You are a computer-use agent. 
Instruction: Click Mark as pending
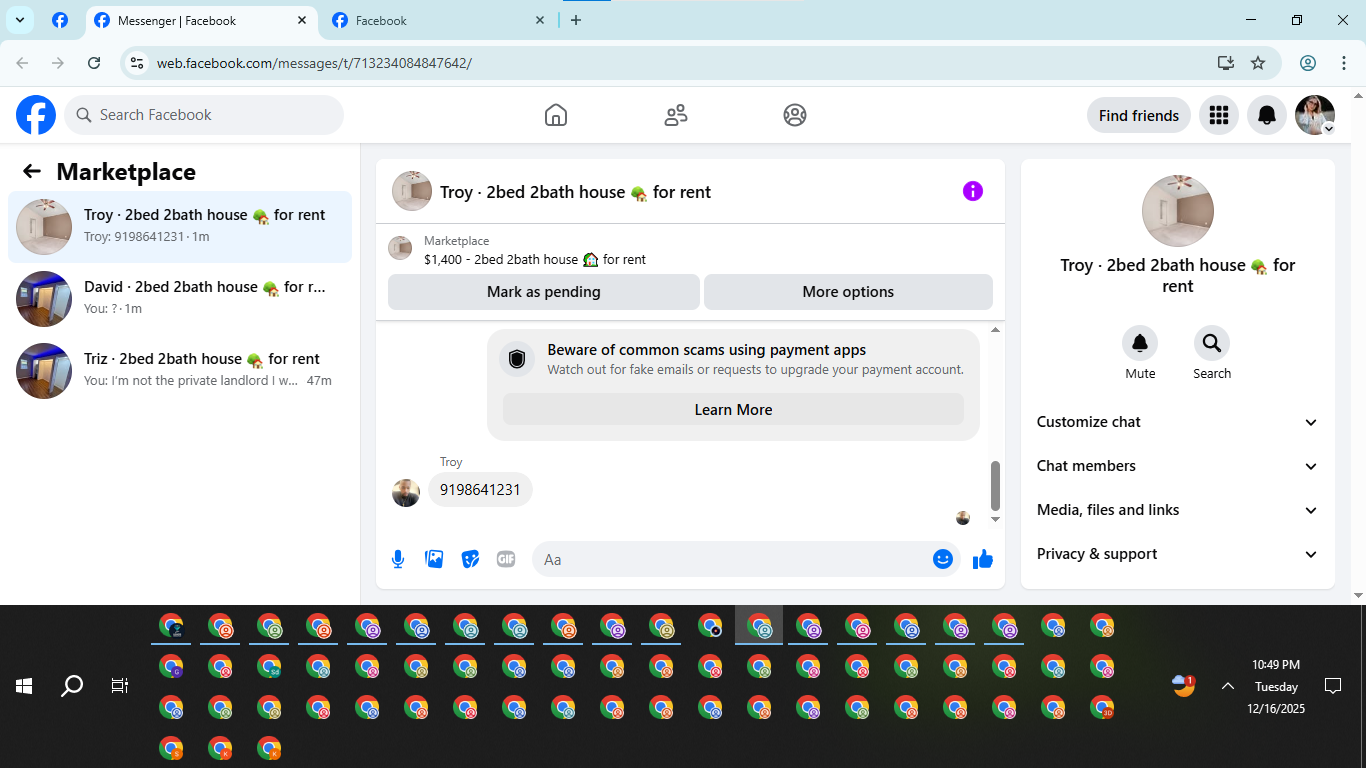click(x=544, y=292)
